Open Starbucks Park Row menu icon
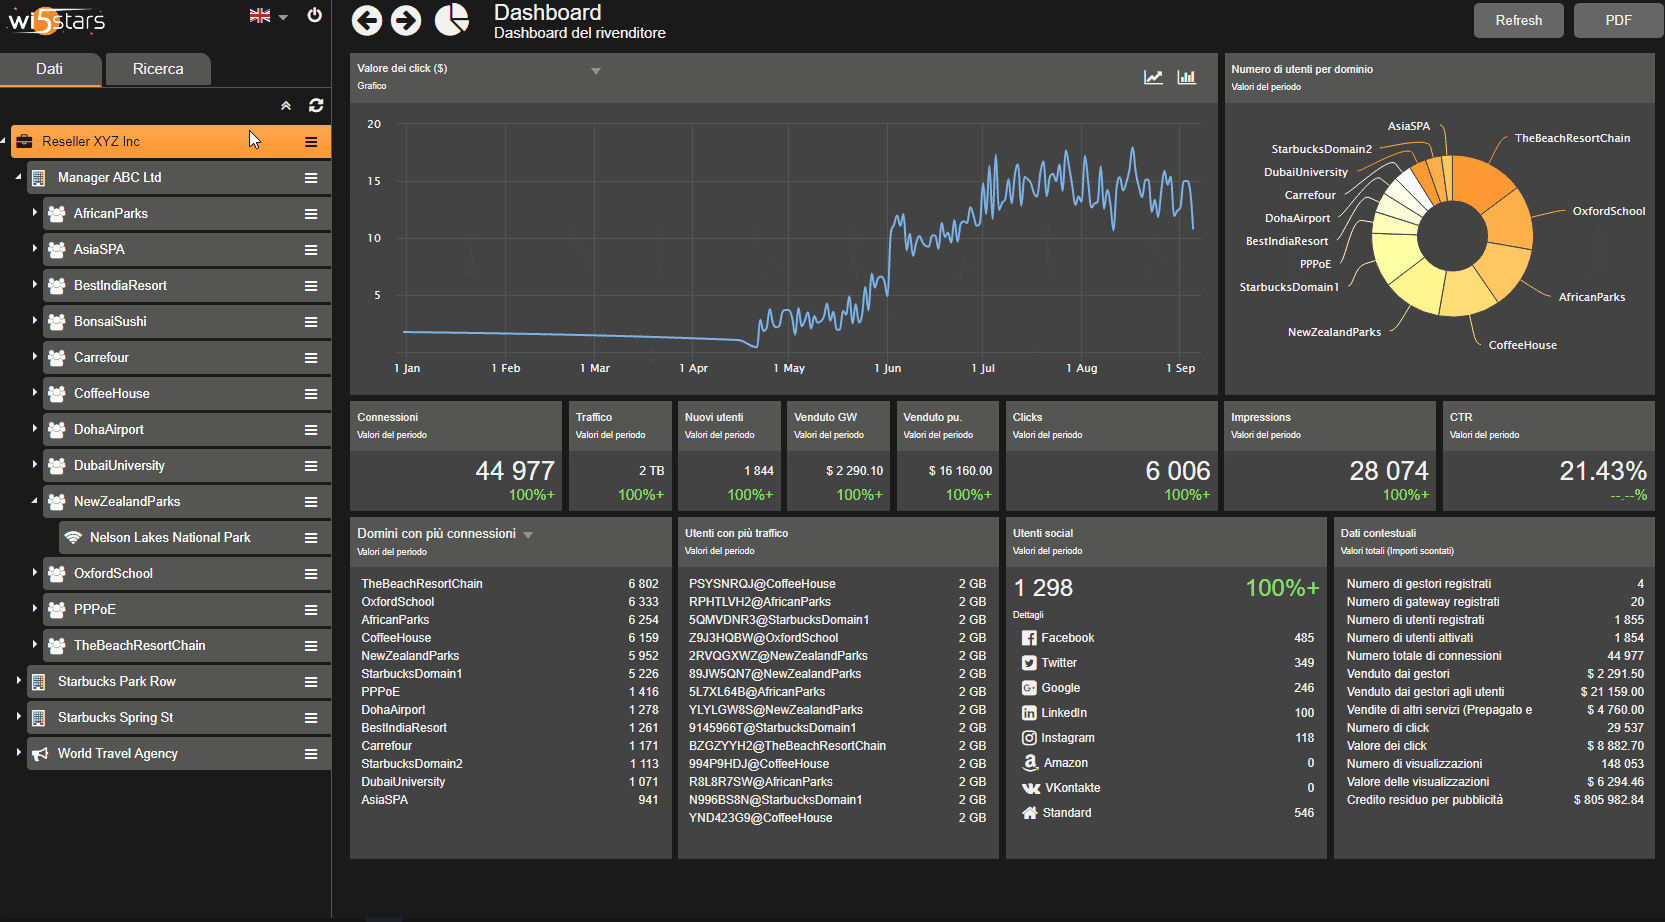1665x922 pixels. pos(311,682)
